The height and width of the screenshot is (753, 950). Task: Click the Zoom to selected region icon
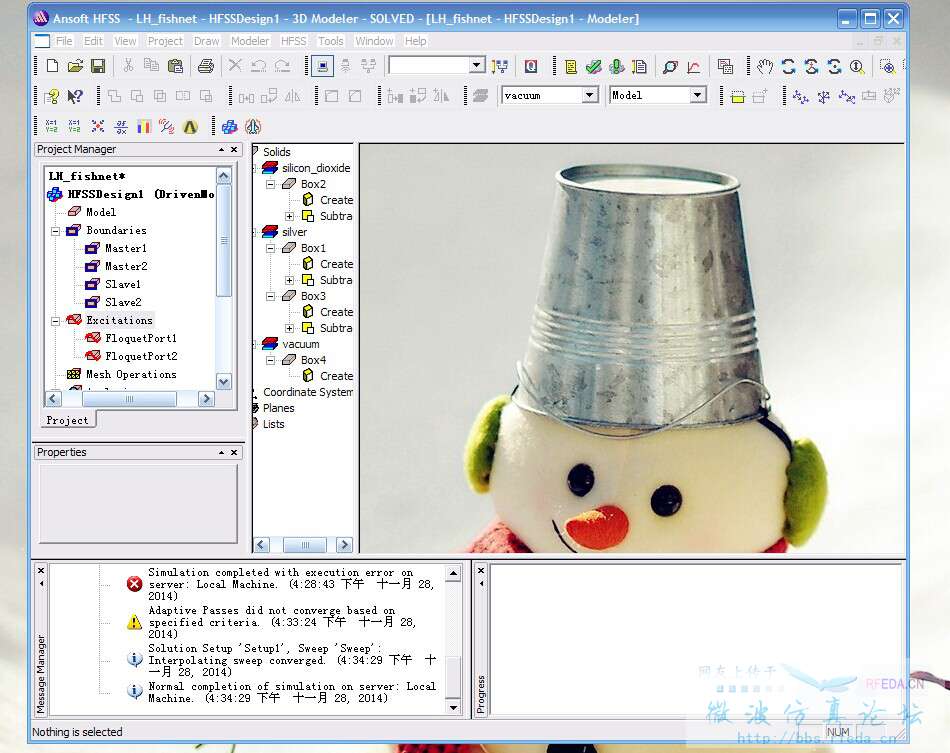887,66
